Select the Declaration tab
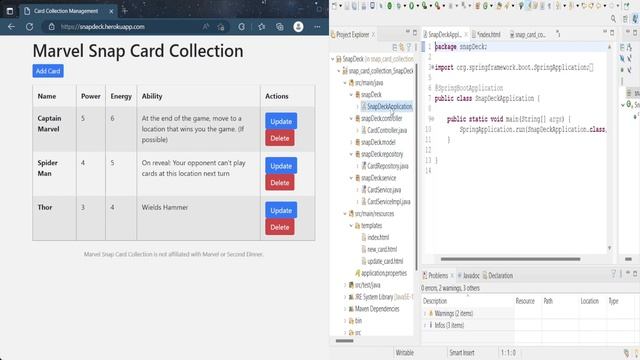Image resolution: width=640 pixels, height=360 pixels. coord(498,276)
